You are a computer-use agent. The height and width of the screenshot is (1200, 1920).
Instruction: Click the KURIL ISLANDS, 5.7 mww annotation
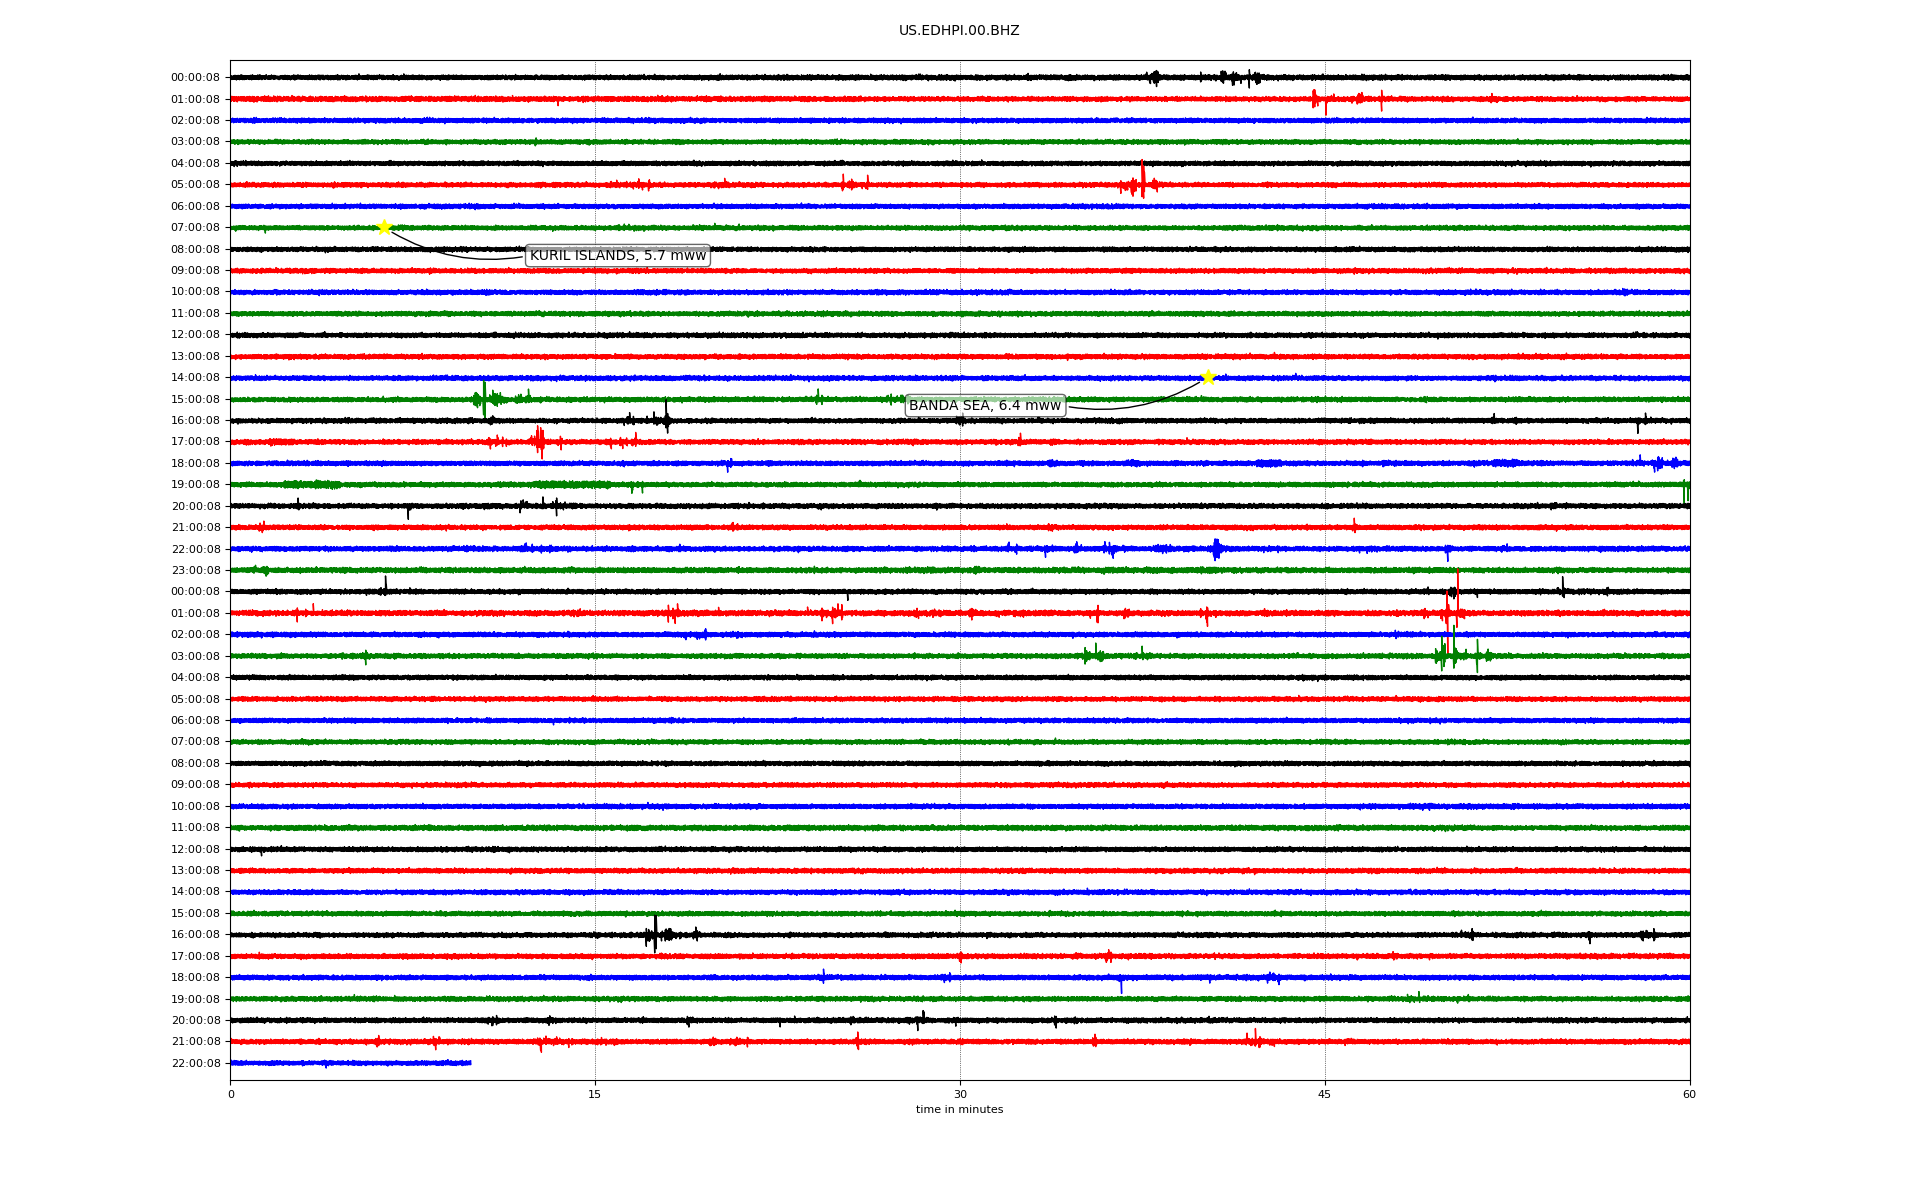click(x=617, y=256)
